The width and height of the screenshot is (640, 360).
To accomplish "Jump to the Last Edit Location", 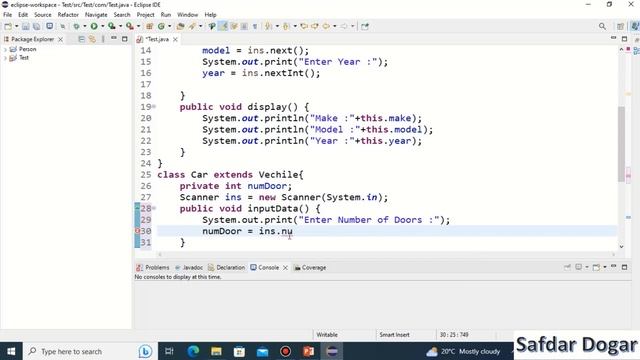I will (x=304, y=26).
